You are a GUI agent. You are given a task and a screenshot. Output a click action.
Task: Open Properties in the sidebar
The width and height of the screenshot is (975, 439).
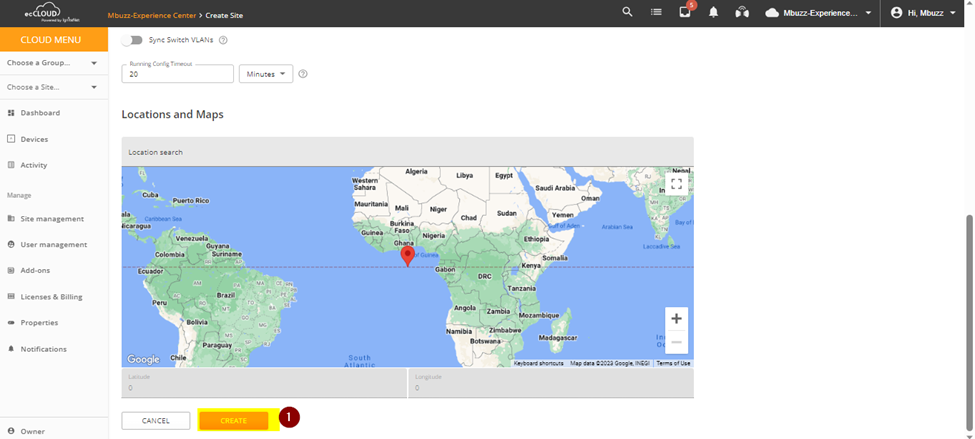pos(39,323)
